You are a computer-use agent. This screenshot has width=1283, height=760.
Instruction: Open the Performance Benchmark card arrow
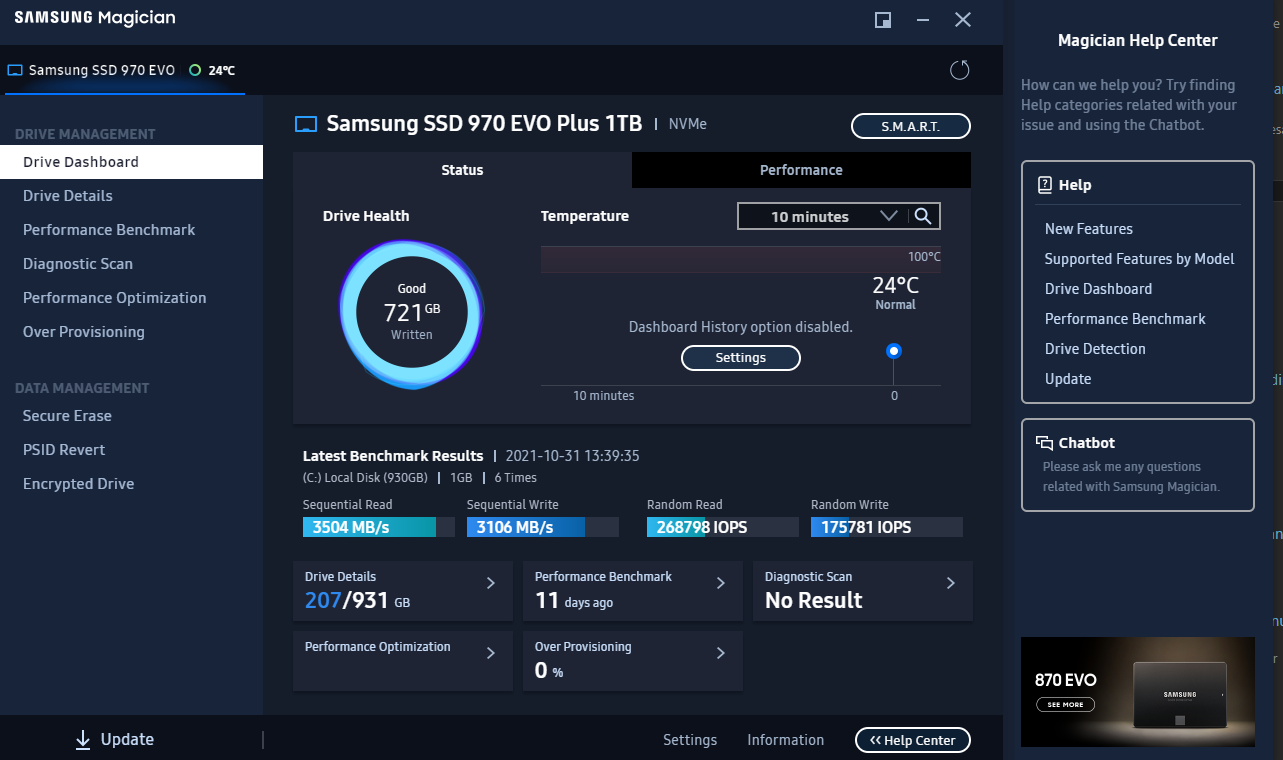[x=720, y=583]
